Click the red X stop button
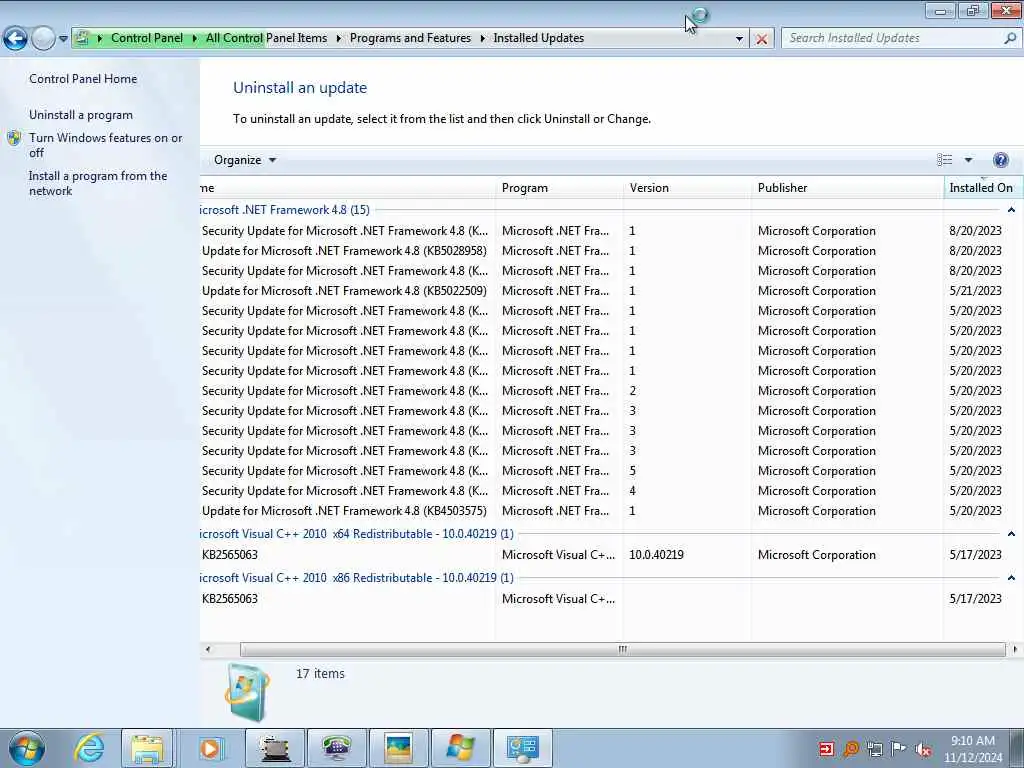 (x=761, y=39)
